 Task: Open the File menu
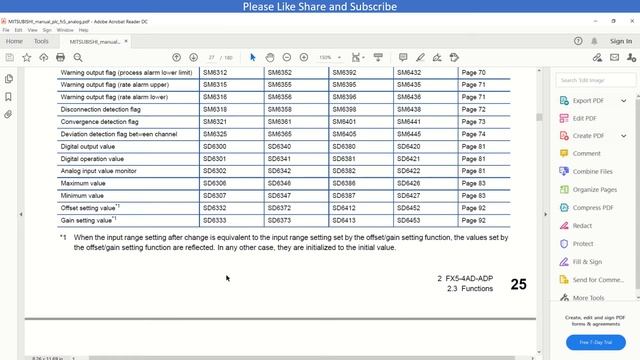[6, 30]
